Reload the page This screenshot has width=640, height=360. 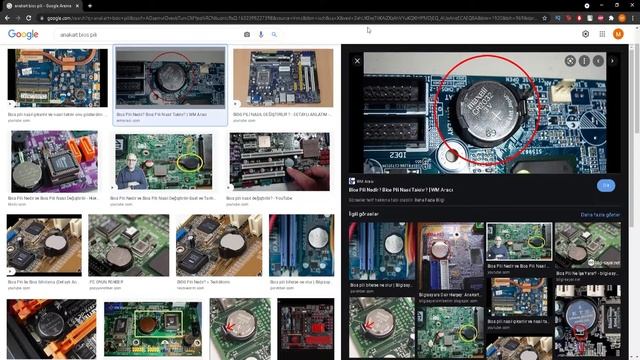[x=29, y=18]
